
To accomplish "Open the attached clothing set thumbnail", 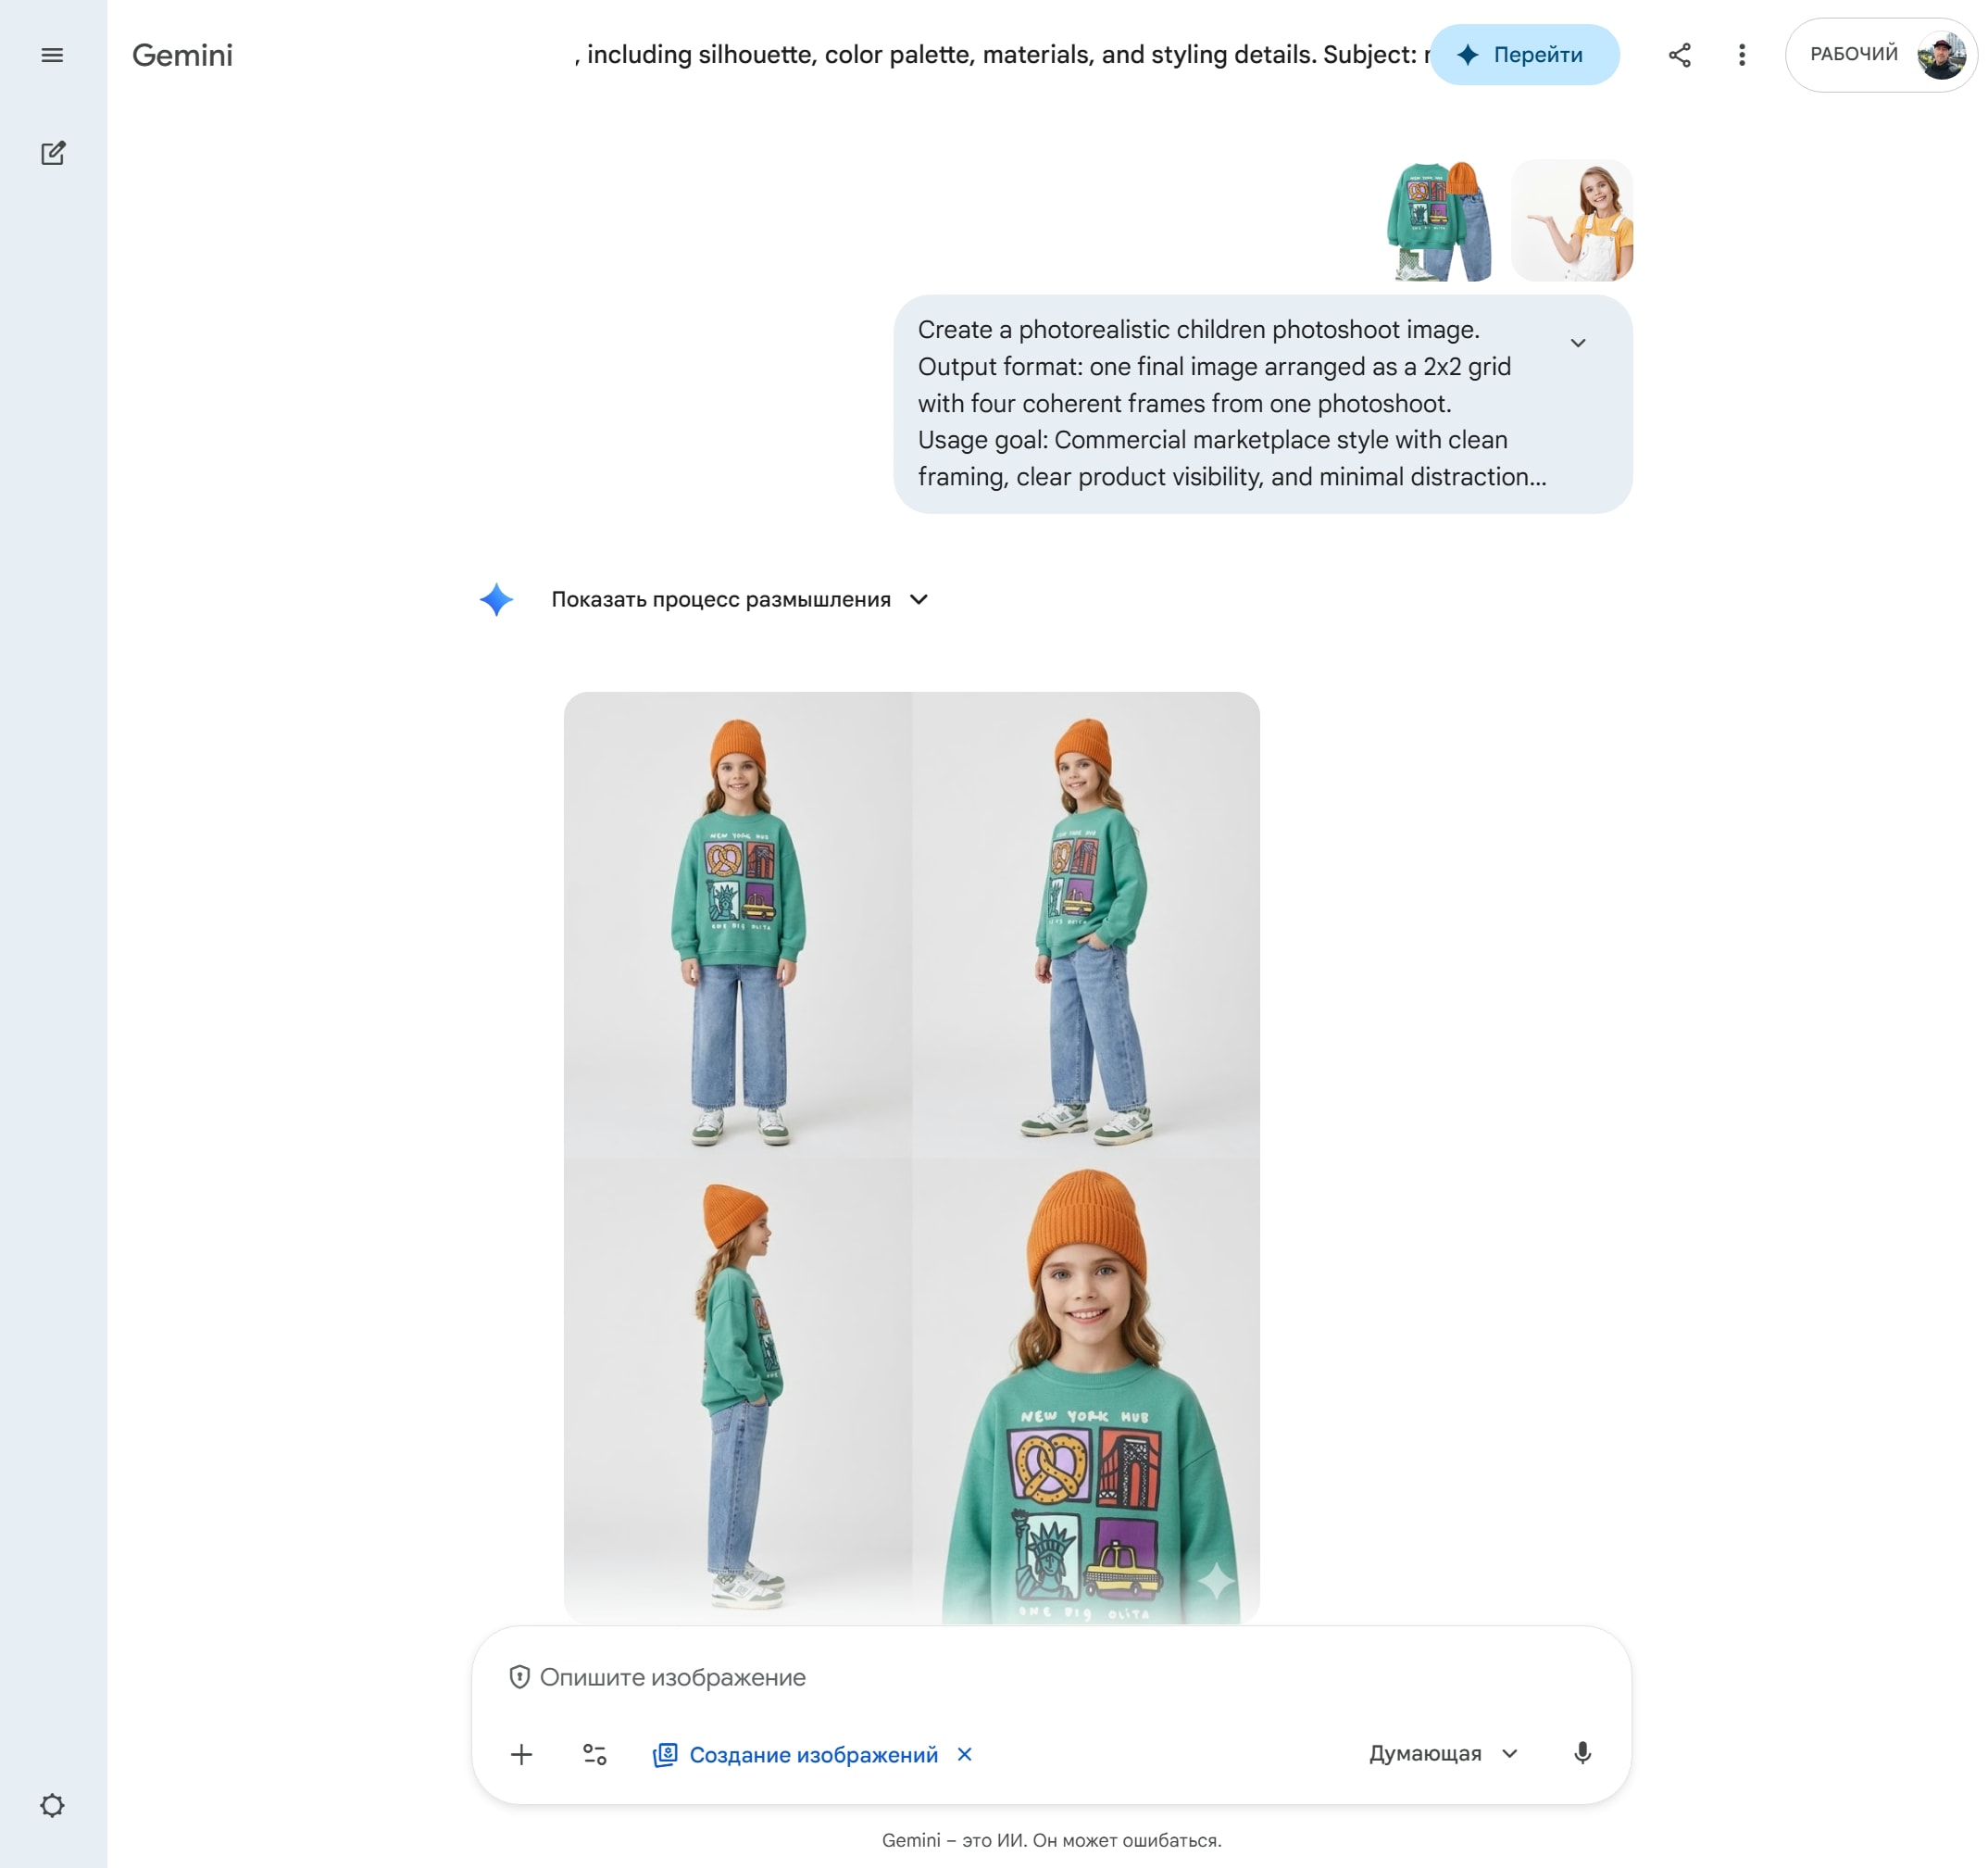I will pyautogui.click(x=1439, y=221).
